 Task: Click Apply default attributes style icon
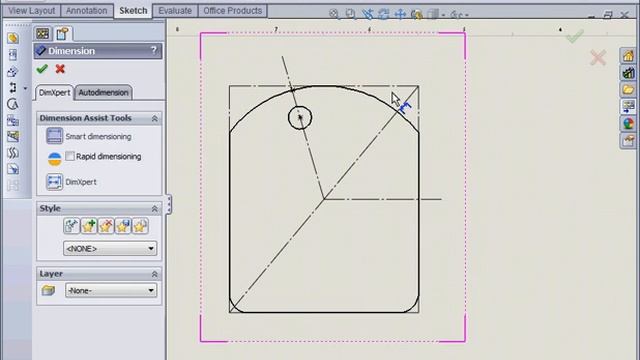pyautogui.click(x=71, y=226)
